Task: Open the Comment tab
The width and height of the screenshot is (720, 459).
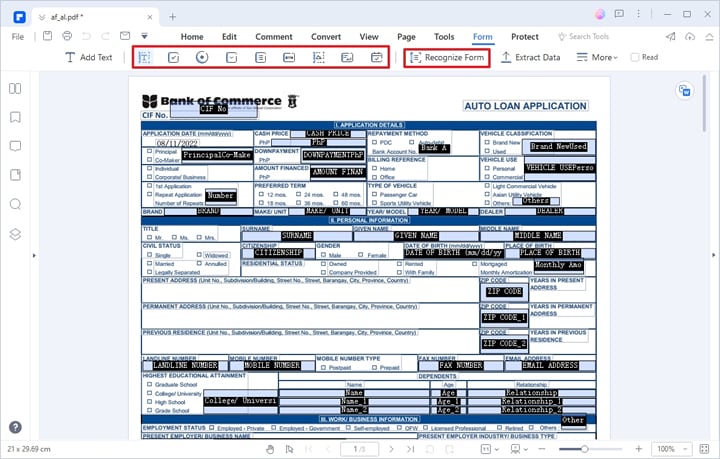Action: tap(274, 37)
